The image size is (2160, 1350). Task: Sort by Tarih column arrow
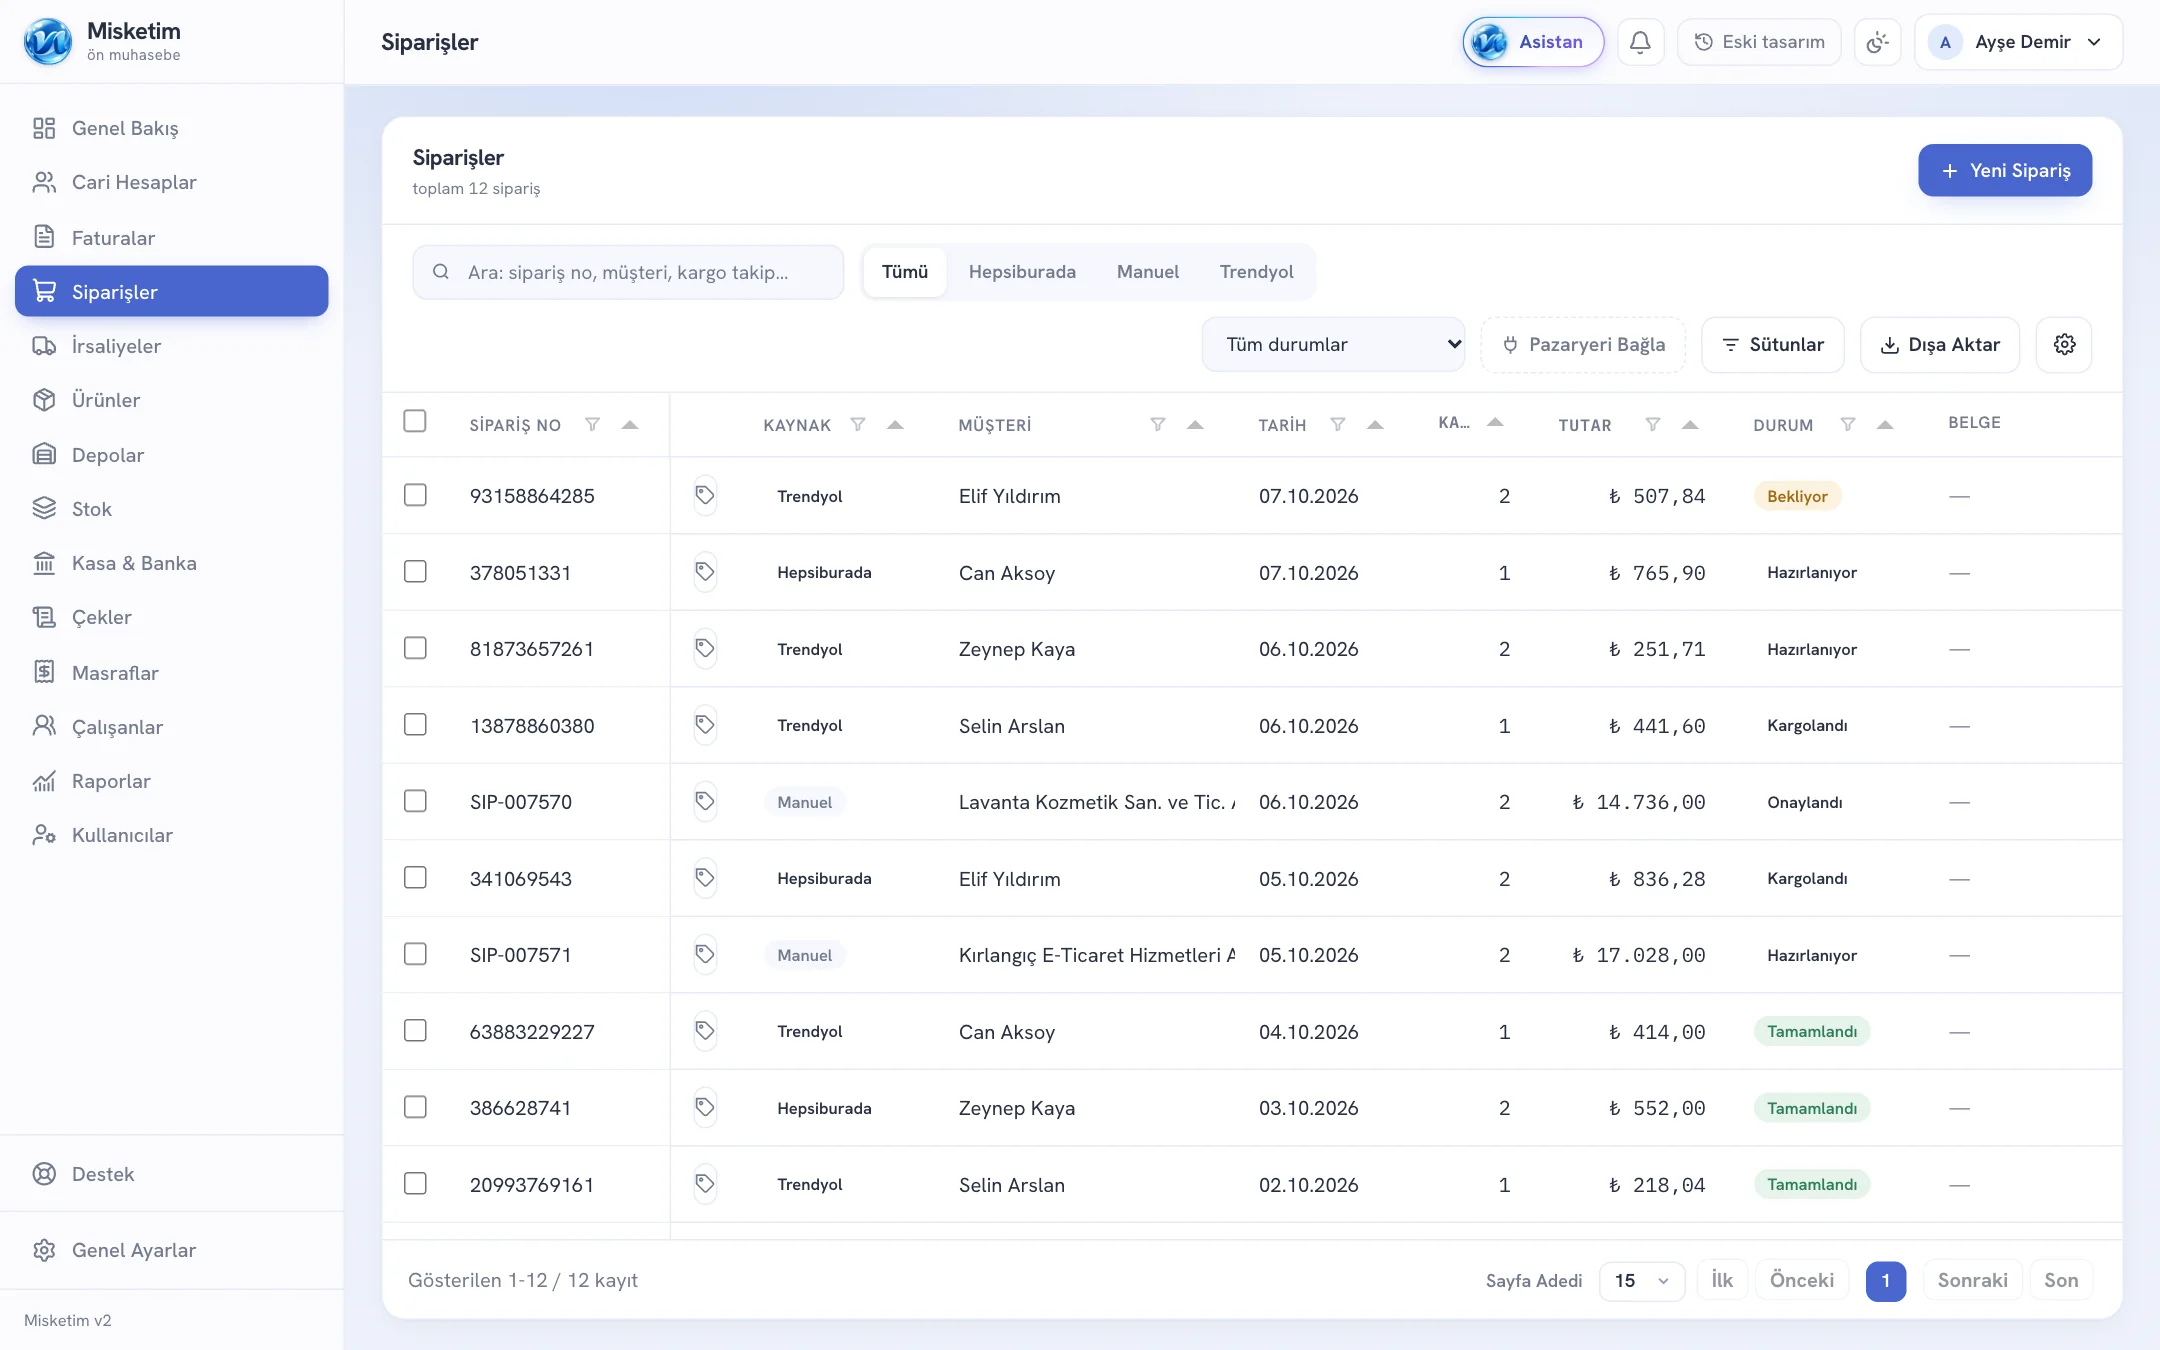(x=1375, y=425)
